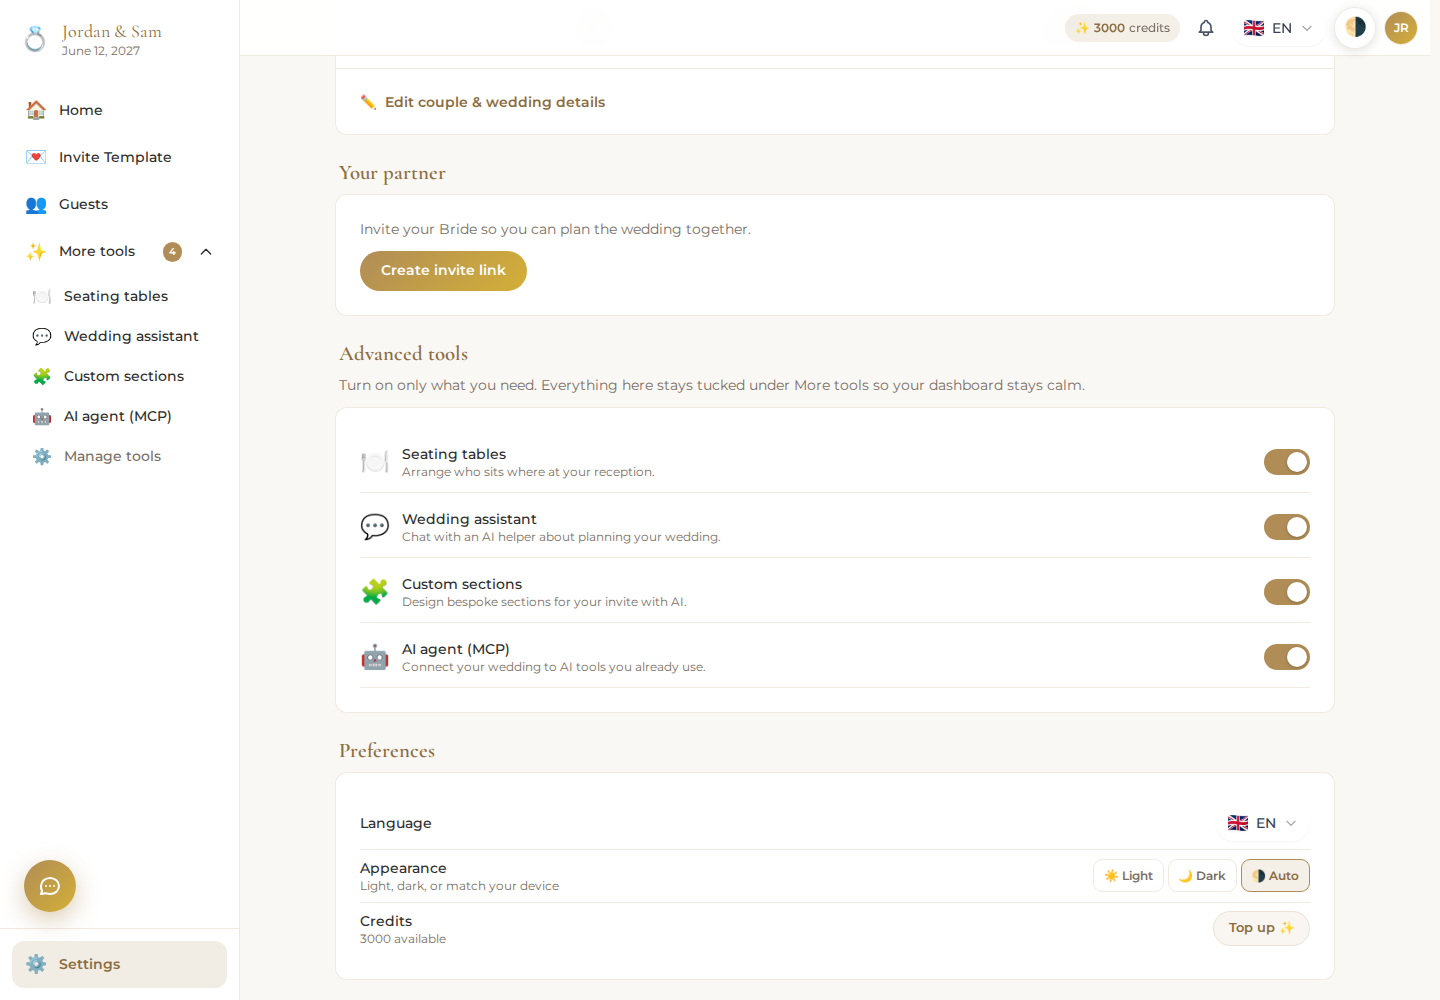
Task: Open Guests page
Action: 119,204
